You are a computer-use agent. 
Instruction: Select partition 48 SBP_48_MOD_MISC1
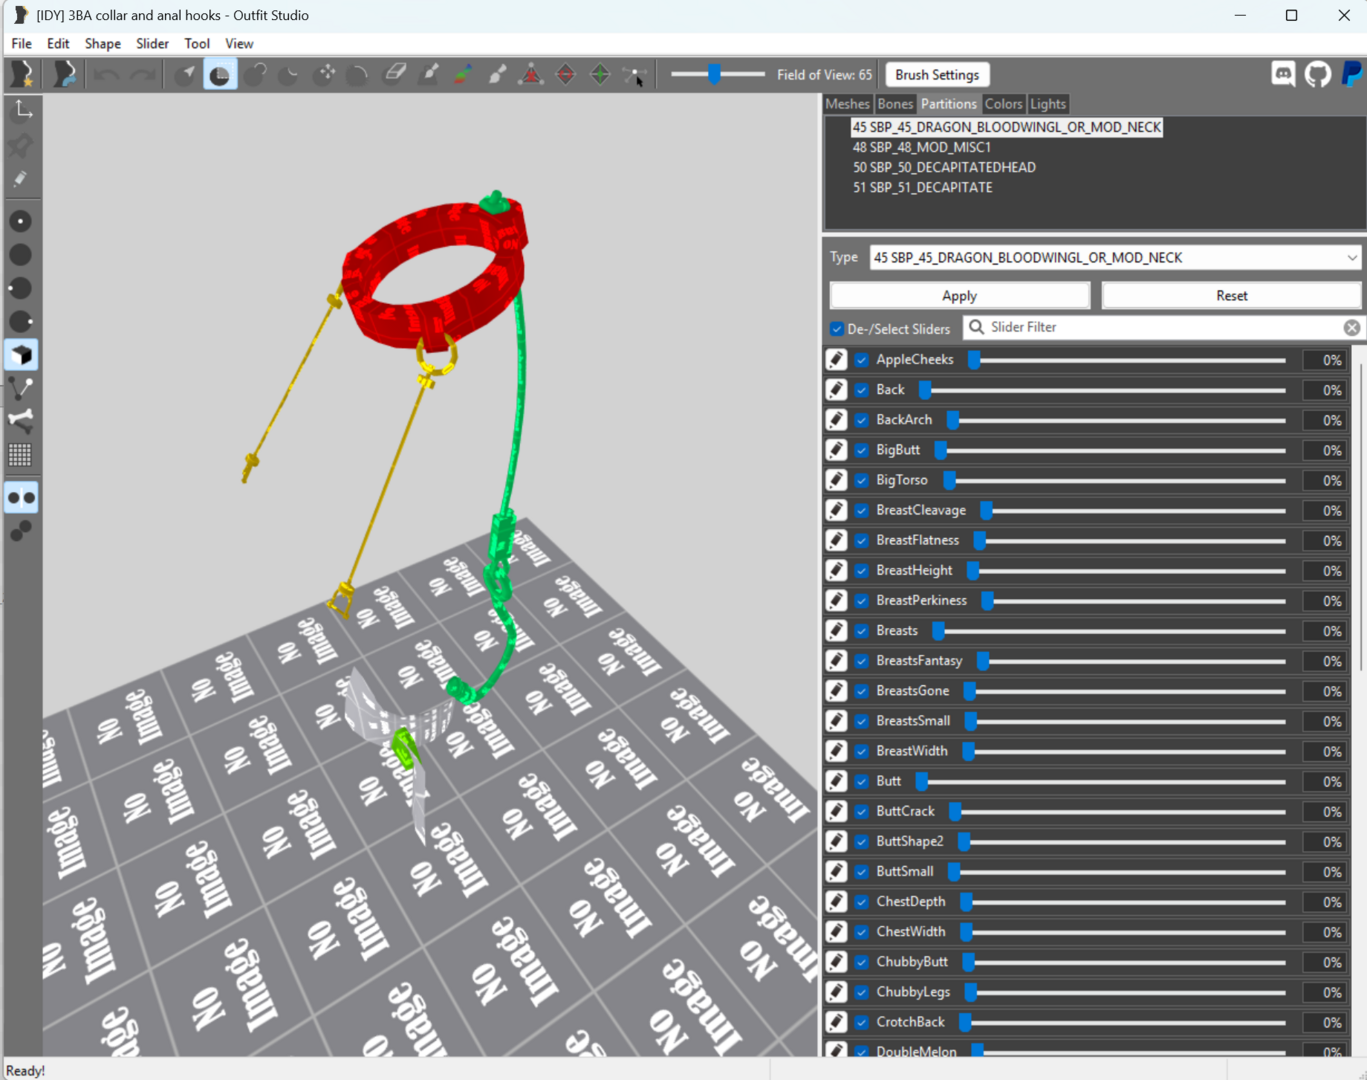tap(922, 147)
